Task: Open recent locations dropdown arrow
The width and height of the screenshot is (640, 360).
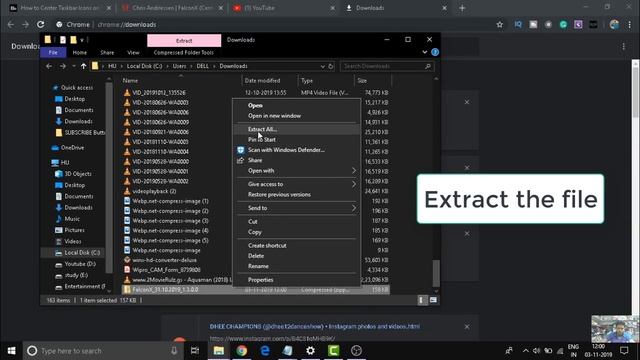Action: (x=73, y=66)
